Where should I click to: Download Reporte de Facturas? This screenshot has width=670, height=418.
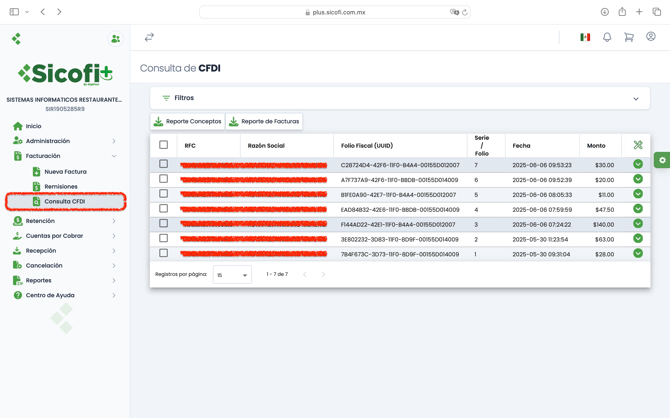[x=264, y=121]
